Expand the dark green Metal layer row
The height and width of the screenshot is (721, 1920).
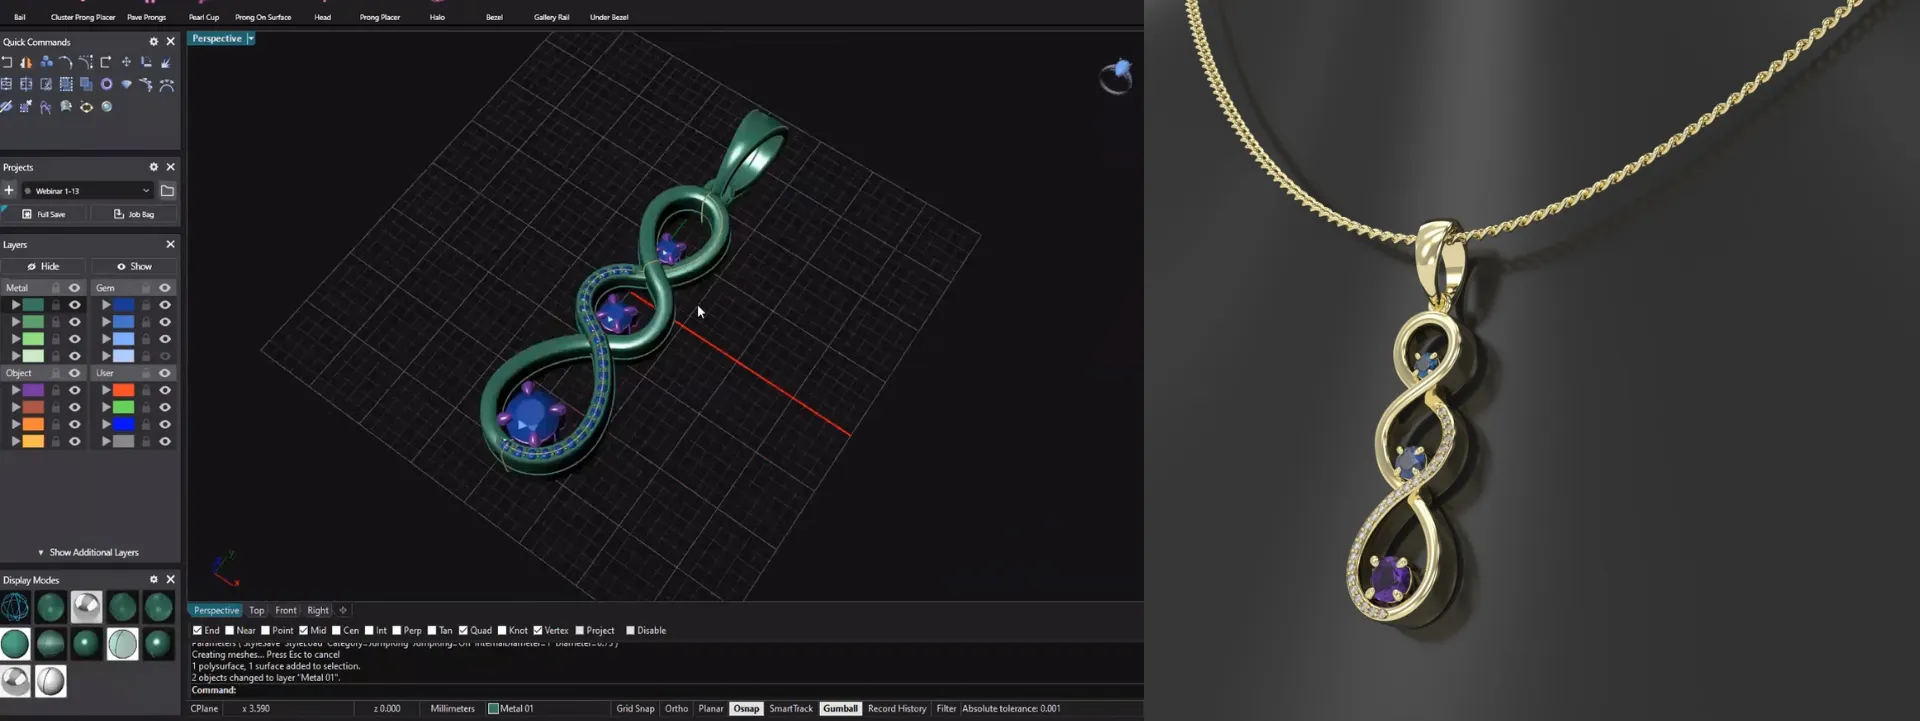(x=15, y=305)
